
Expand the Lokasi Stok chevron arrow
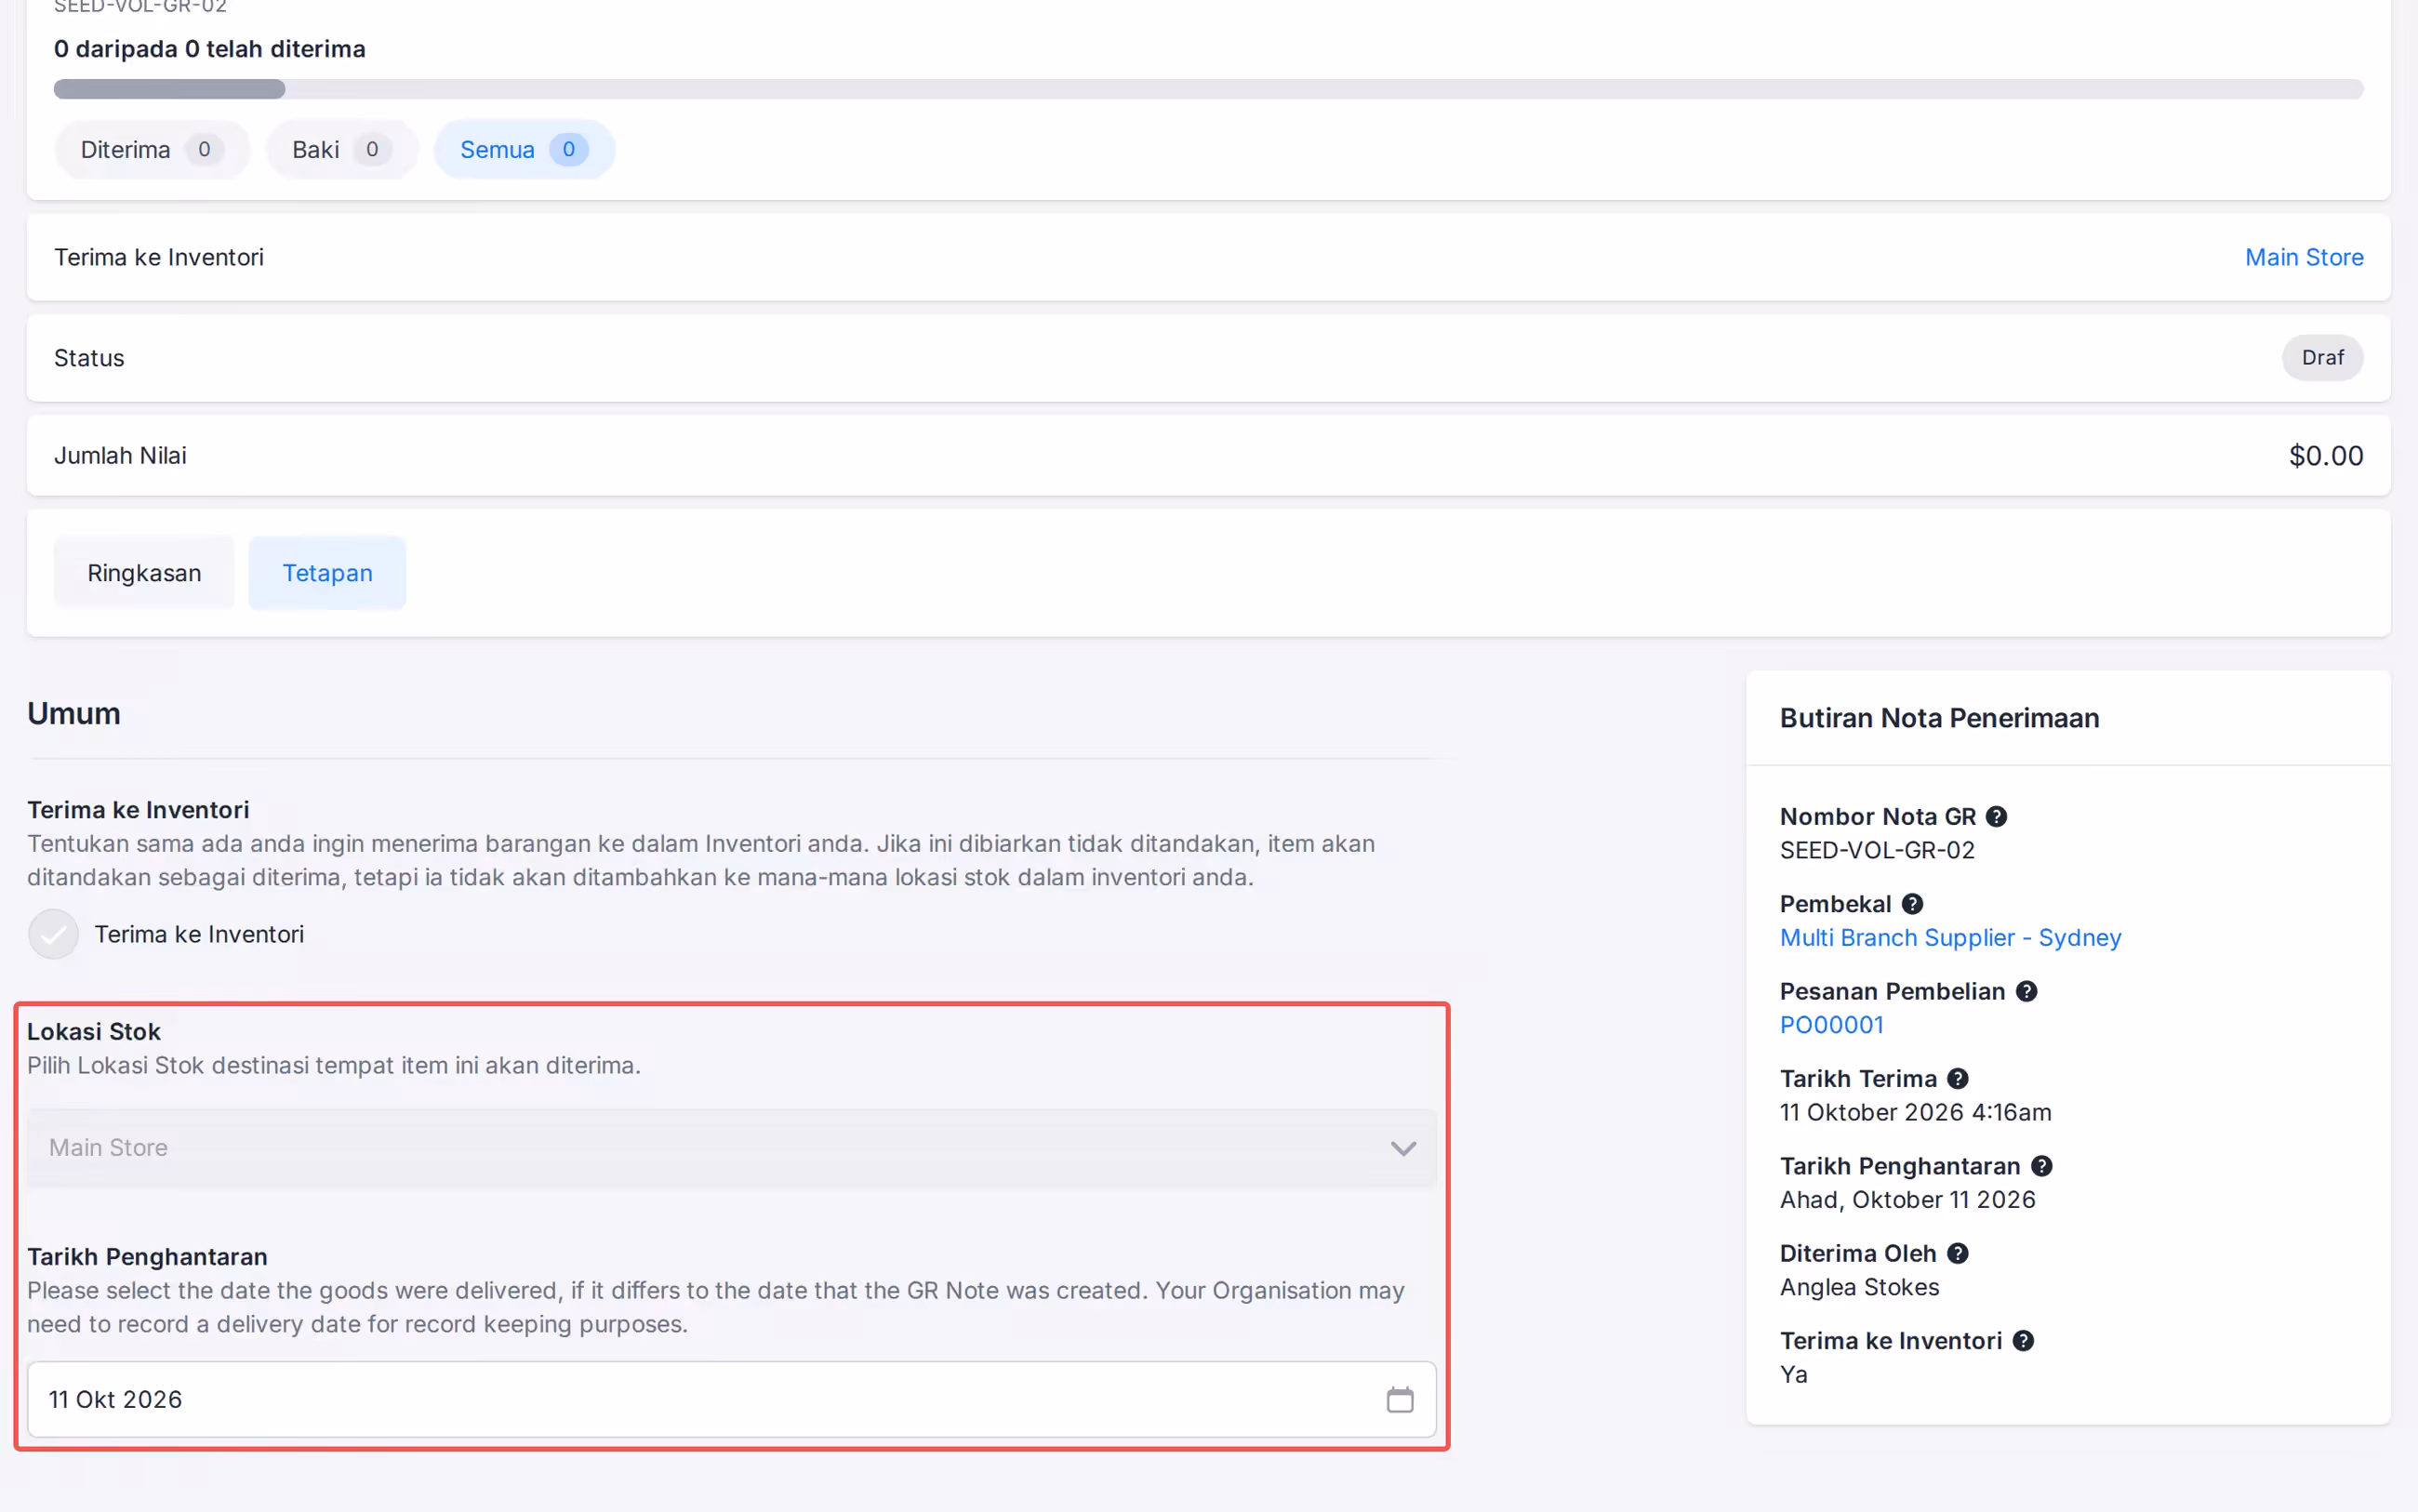pos(1403,1148)
